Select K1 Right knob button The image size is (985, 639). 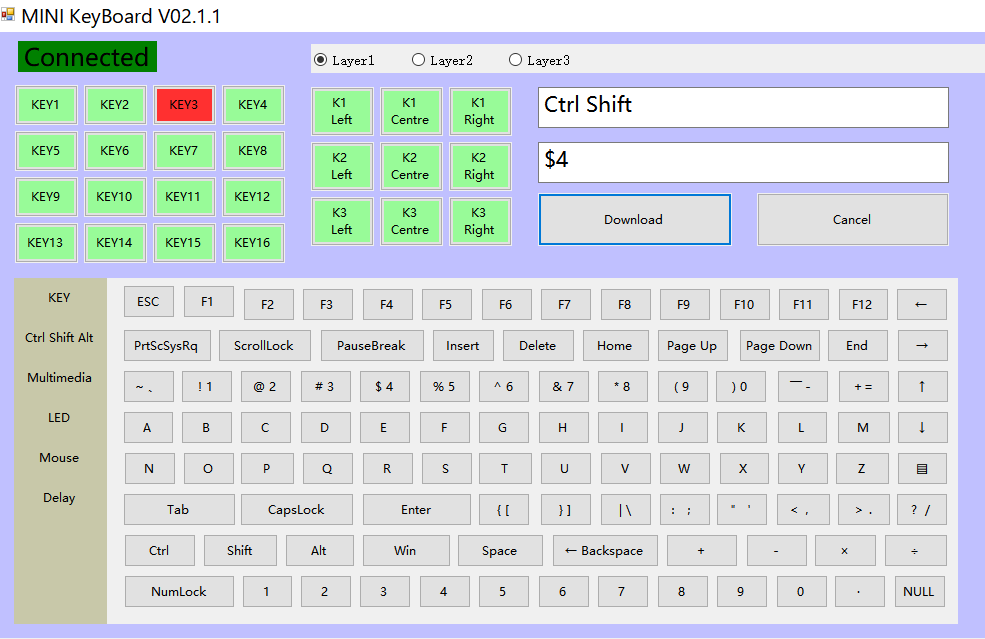coord(480,111)
